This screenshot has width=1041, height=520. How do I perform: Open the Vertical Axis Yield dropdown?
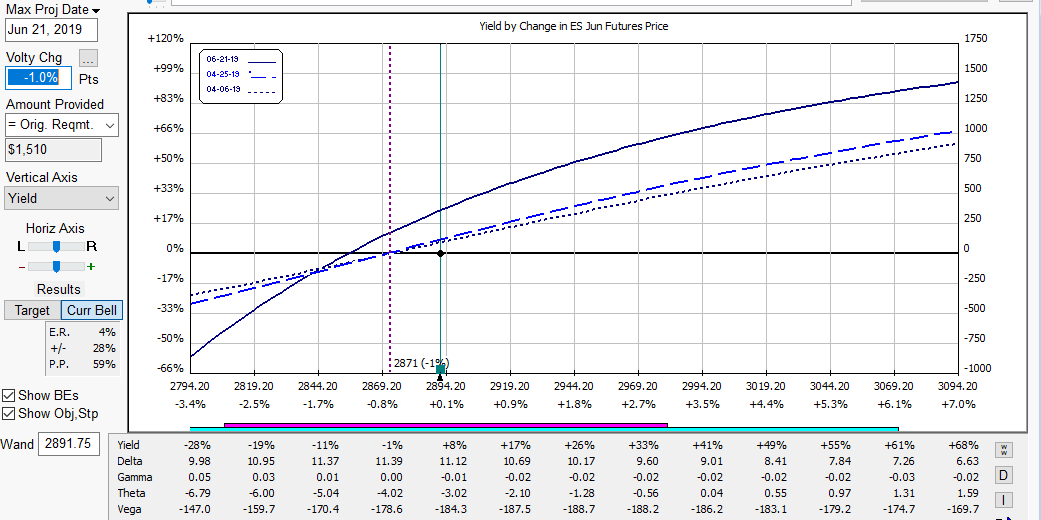(x=62, y=198)
